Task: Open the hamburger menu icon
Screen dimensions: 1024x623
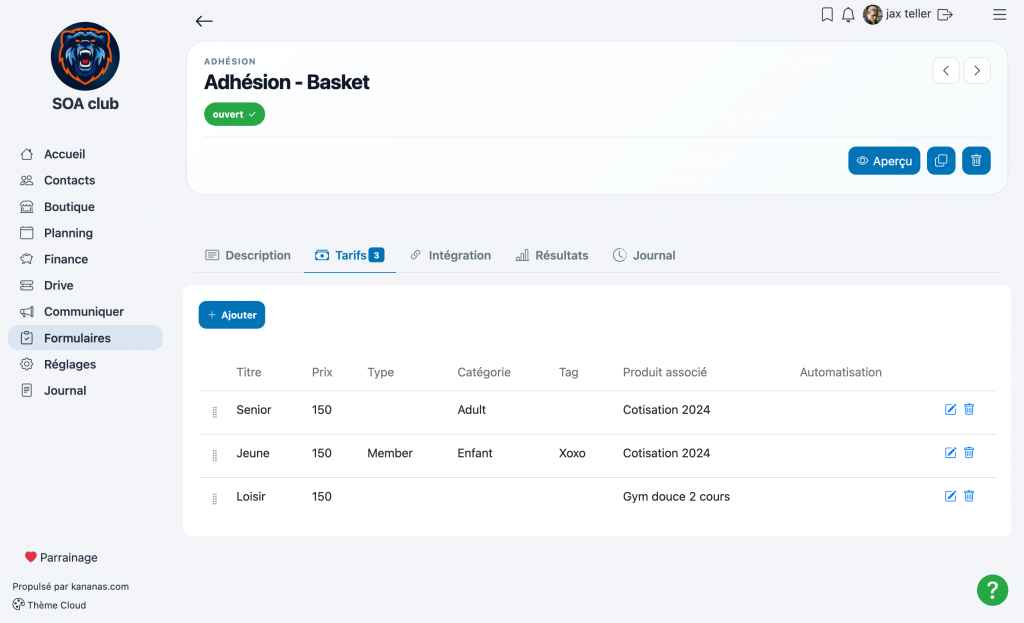Action: tap(999, 14)
